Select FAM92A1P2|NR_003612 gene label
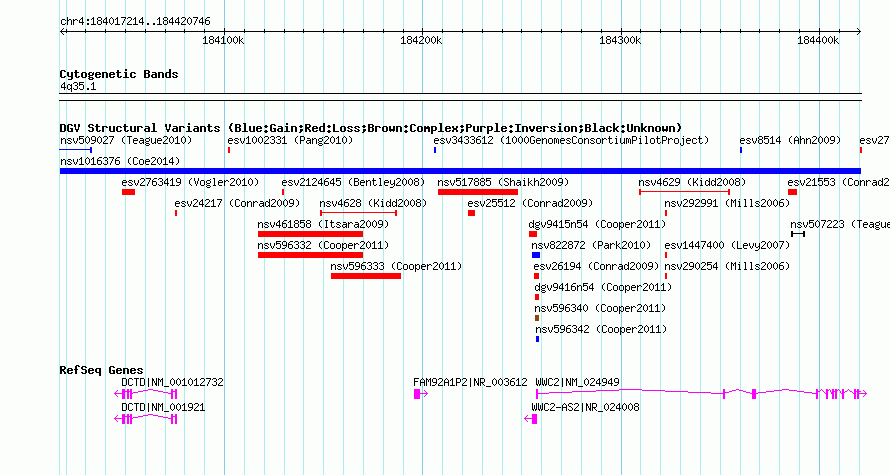This screenshot has width=890, height=475. (470, 382)
